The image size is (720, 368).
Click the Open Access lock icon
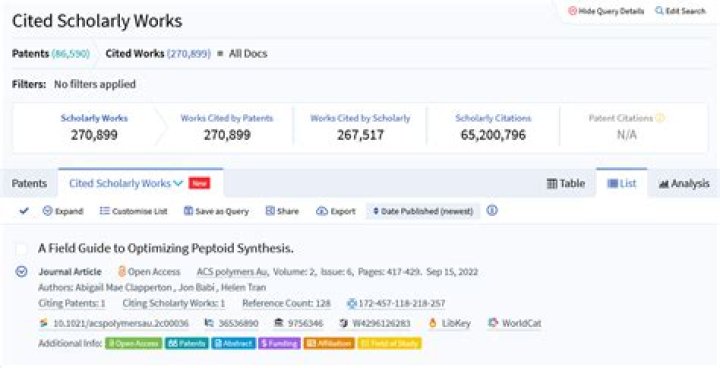click(122, 272)
